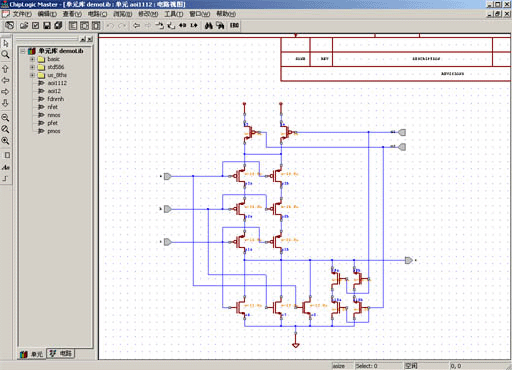This screenshot has height=370, width=512.
Task: Switch to the 电路 tab
Action: coord(61,354)
